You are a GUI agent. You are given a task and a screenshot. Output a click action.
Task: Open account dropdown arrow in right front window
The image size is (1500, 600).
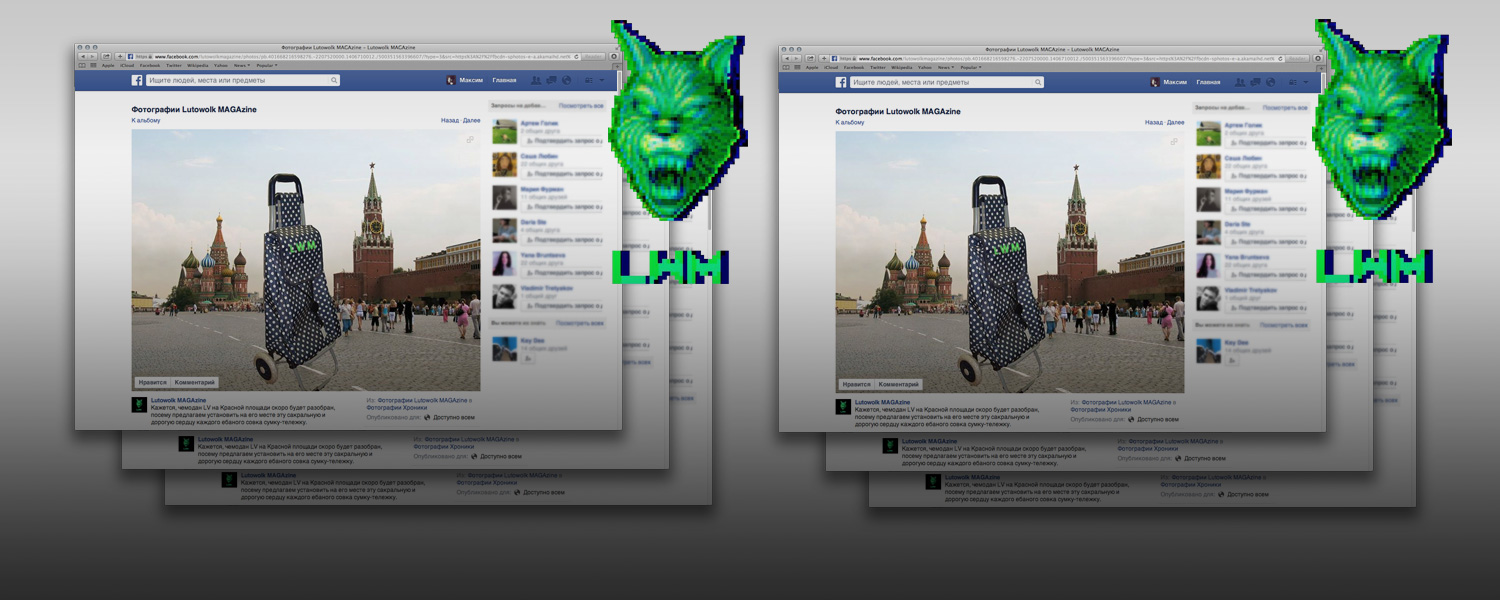coord(1306,80)
